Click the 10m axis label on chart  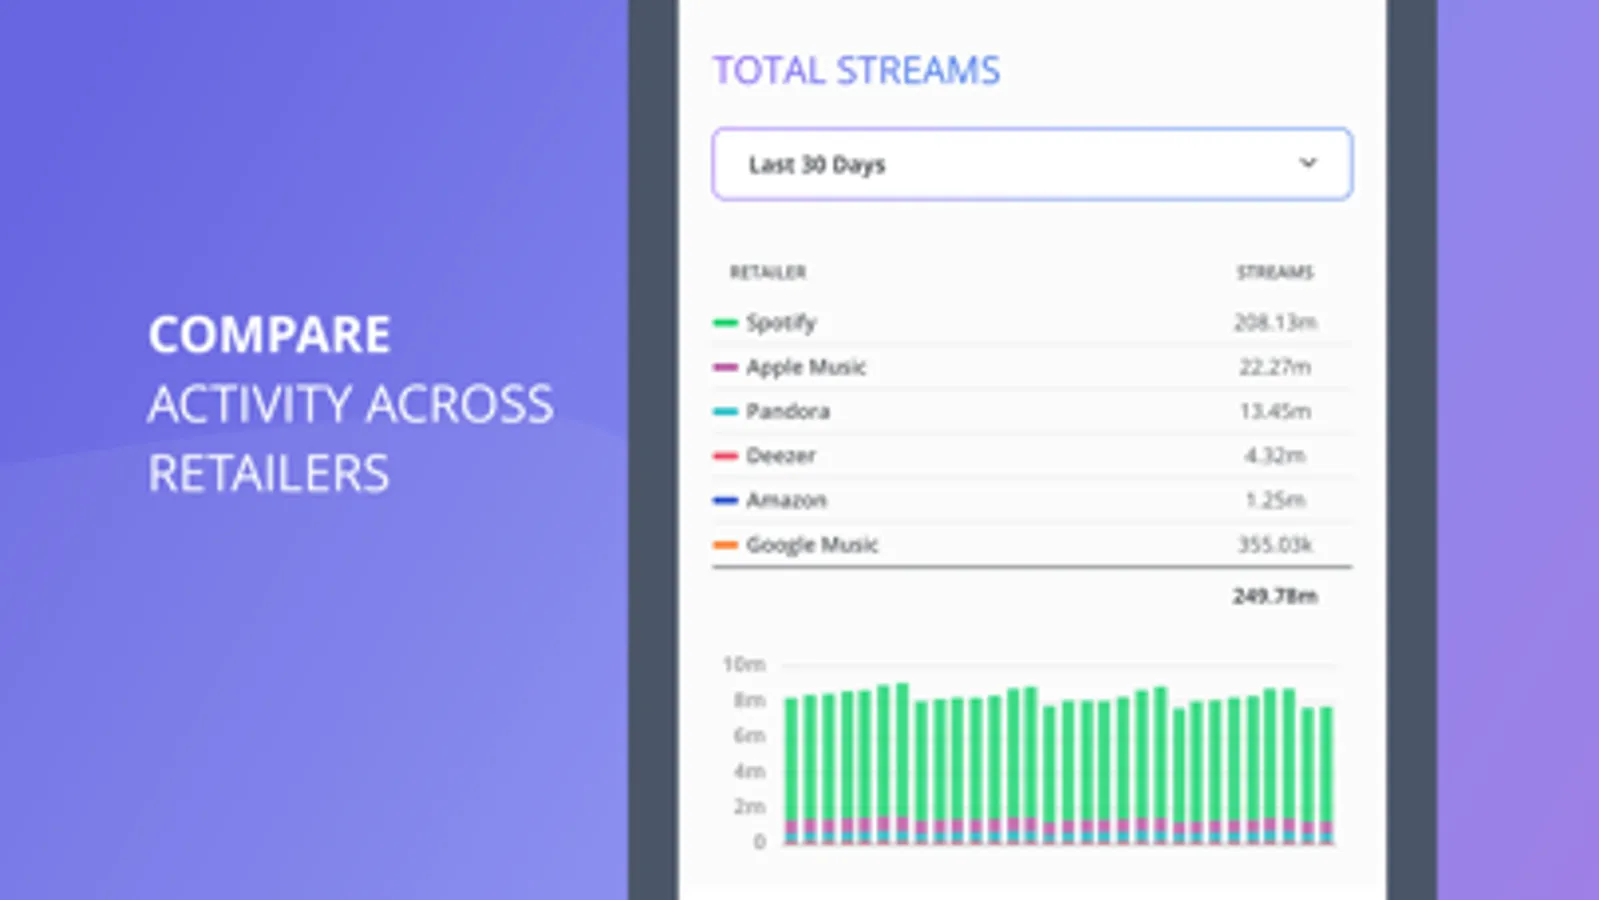click(x=744, y=664)
